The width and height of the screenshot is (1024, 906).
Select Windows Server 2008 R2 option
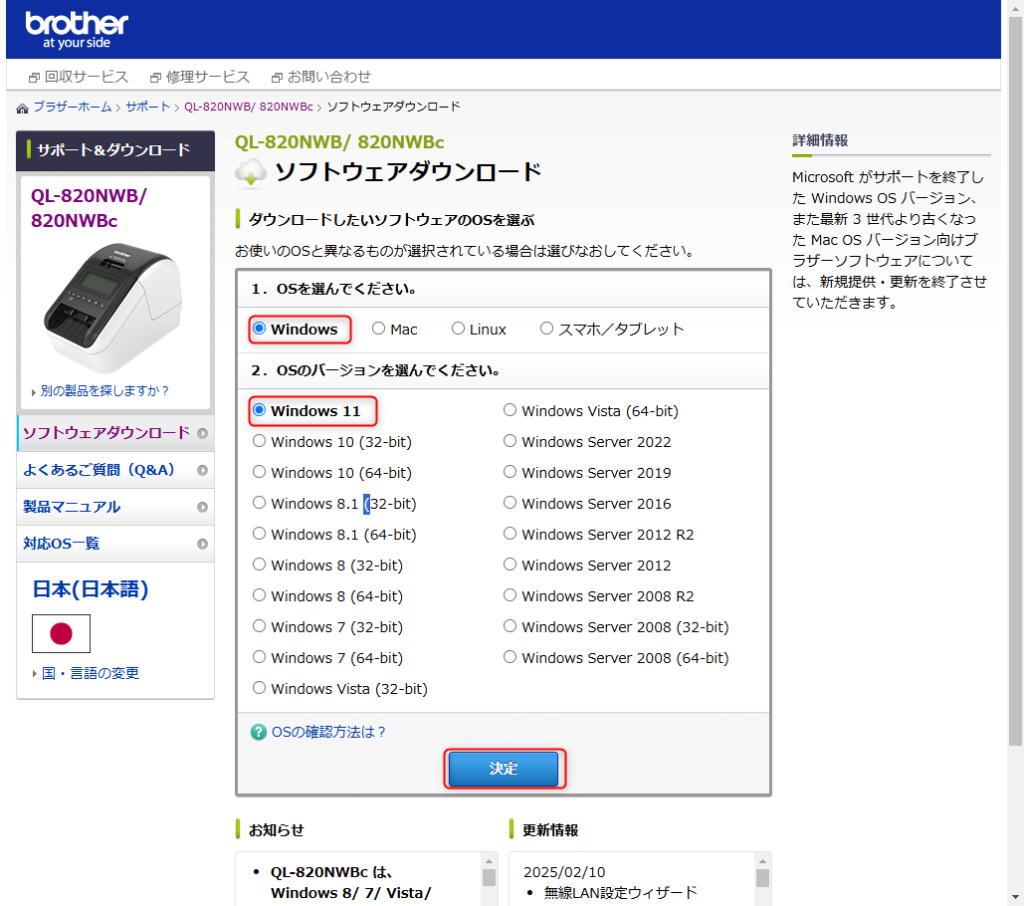click(509, 595)
